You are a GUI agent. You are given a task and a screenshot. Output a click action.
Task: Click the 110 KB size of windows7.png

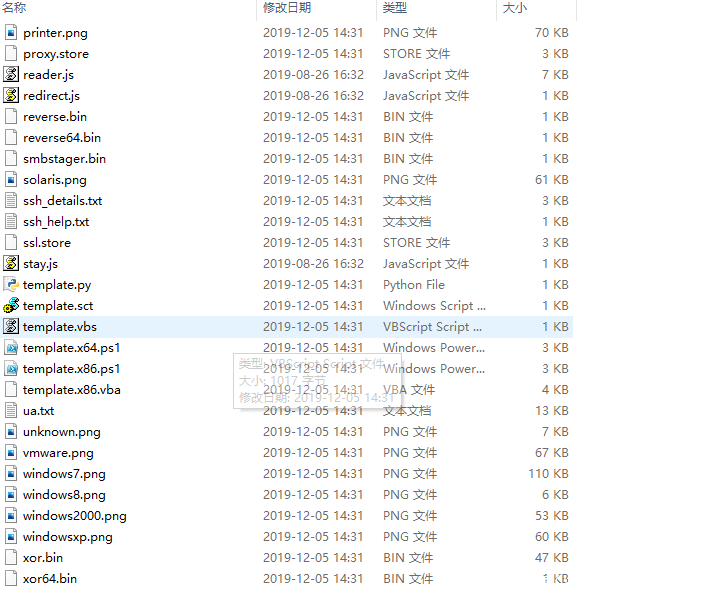[548, 474]
